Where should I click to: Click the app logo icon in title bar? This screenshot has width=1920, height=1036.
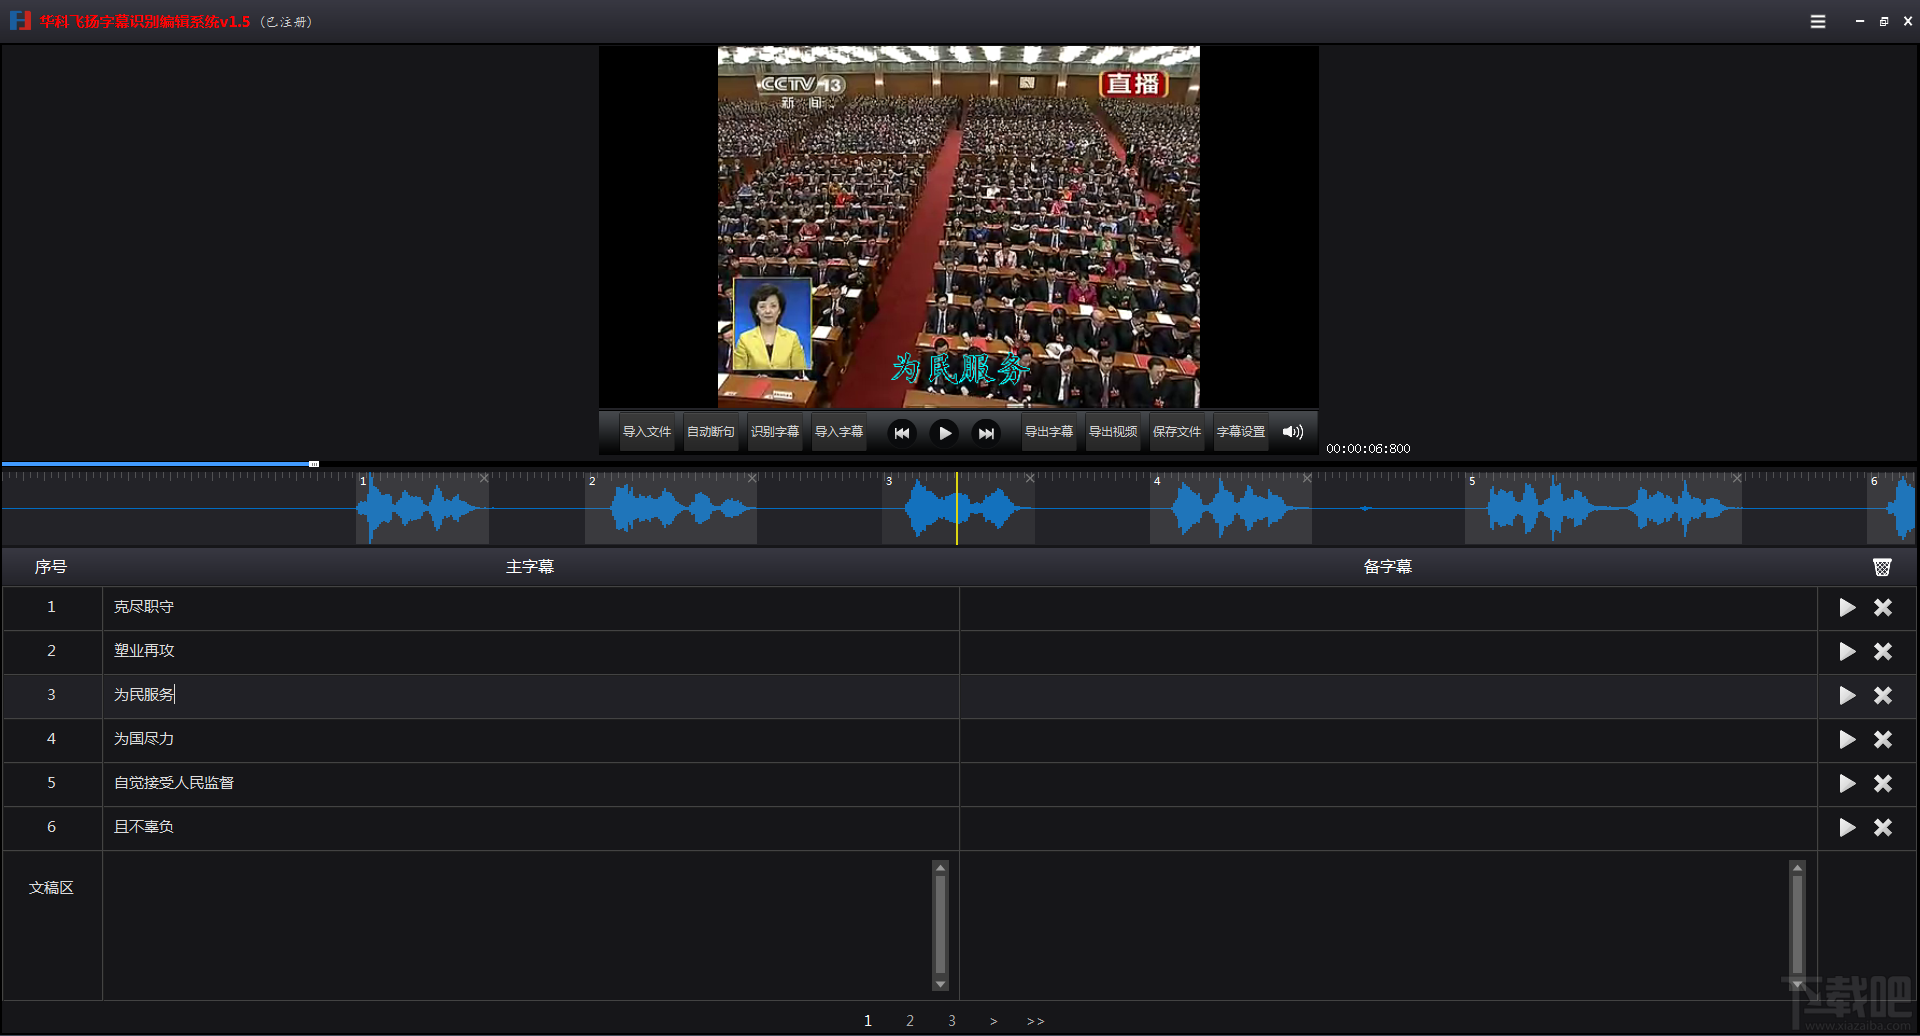click(20, 21)
